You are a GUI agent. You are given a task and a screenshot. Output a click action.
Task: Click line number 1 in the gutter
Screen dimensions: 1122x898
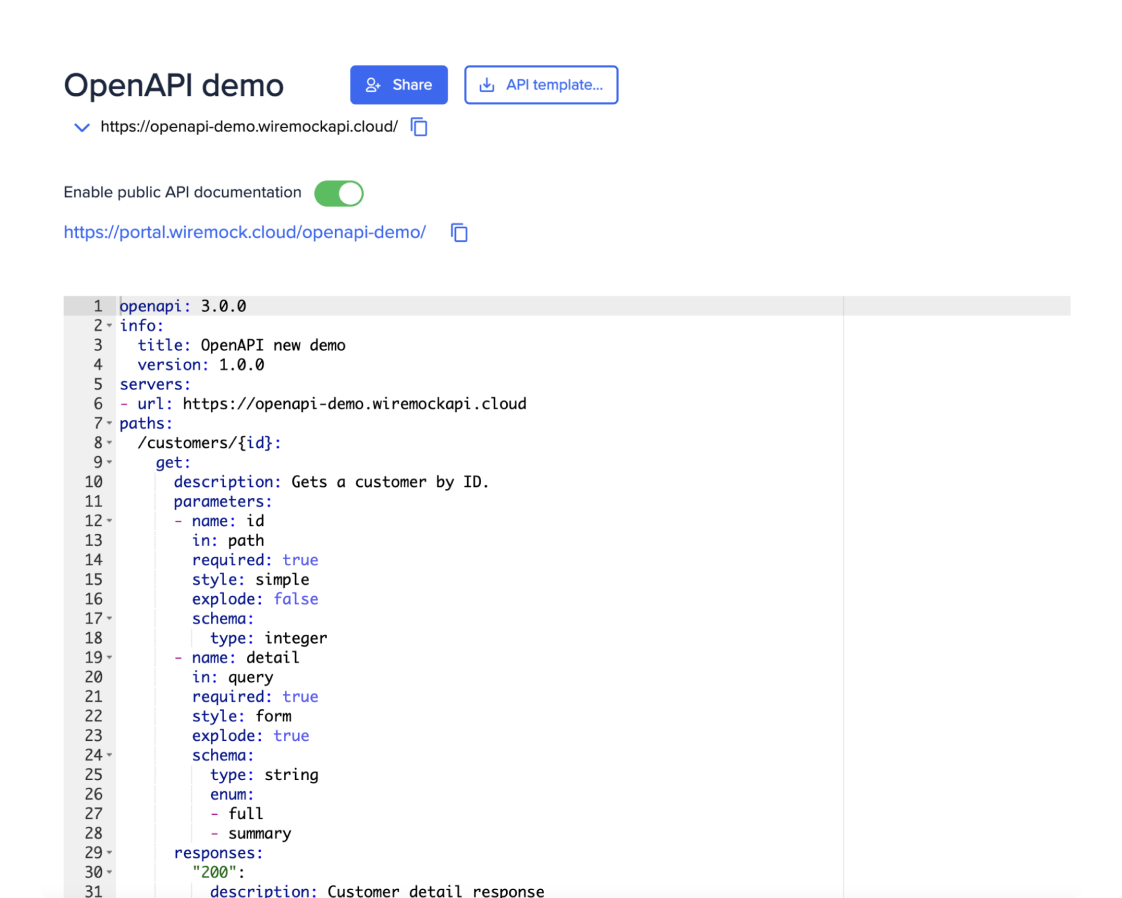pyautogui.click(x=97, y=306)
